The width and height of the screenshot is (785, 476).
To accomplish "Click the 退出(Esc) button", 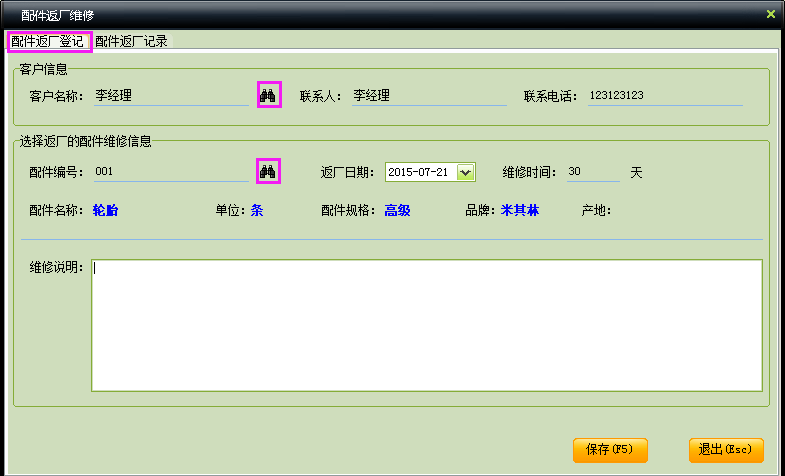I will click(x=726, y=450).
